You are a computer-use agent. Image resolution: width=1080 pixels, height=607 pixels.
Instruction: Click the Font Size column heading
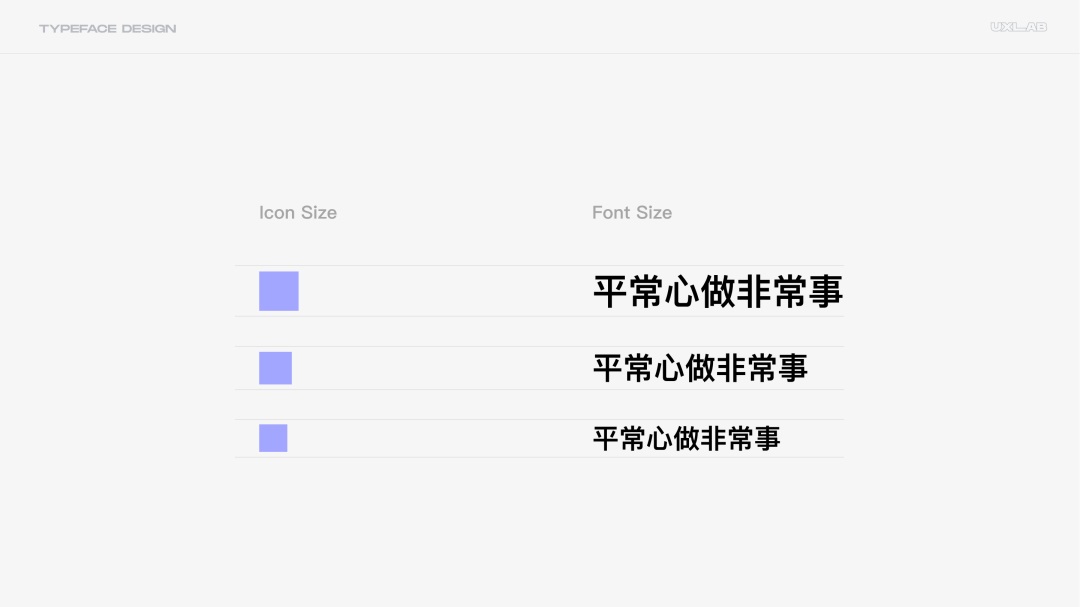point(632,212)
